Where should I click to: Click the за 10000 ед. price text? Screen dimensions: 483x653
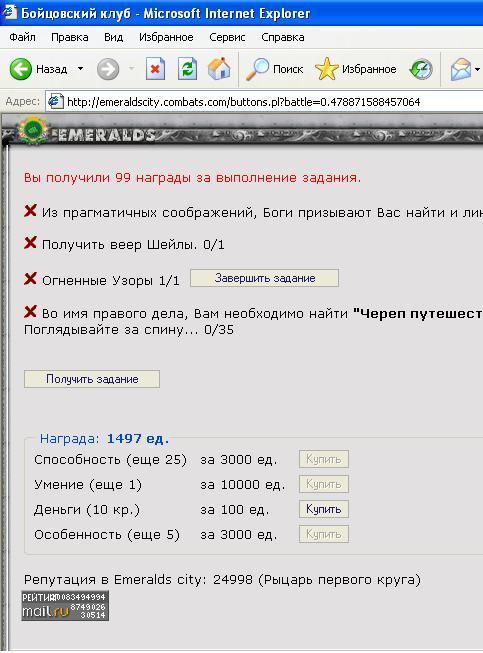click(243, 485)
